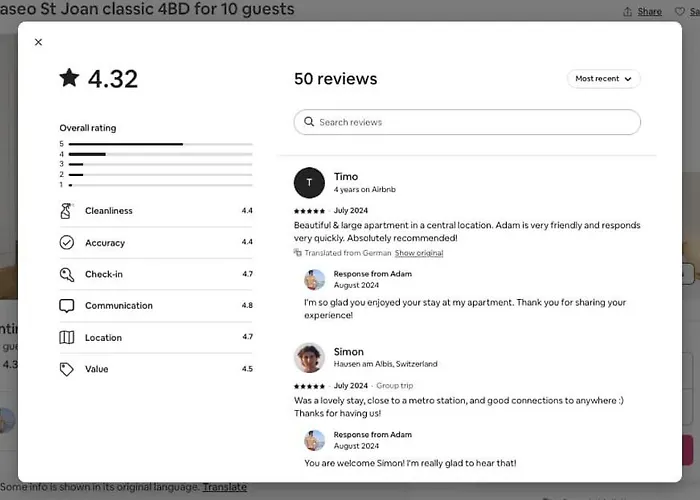Click the magnifier icon in Search reviews

309,122
